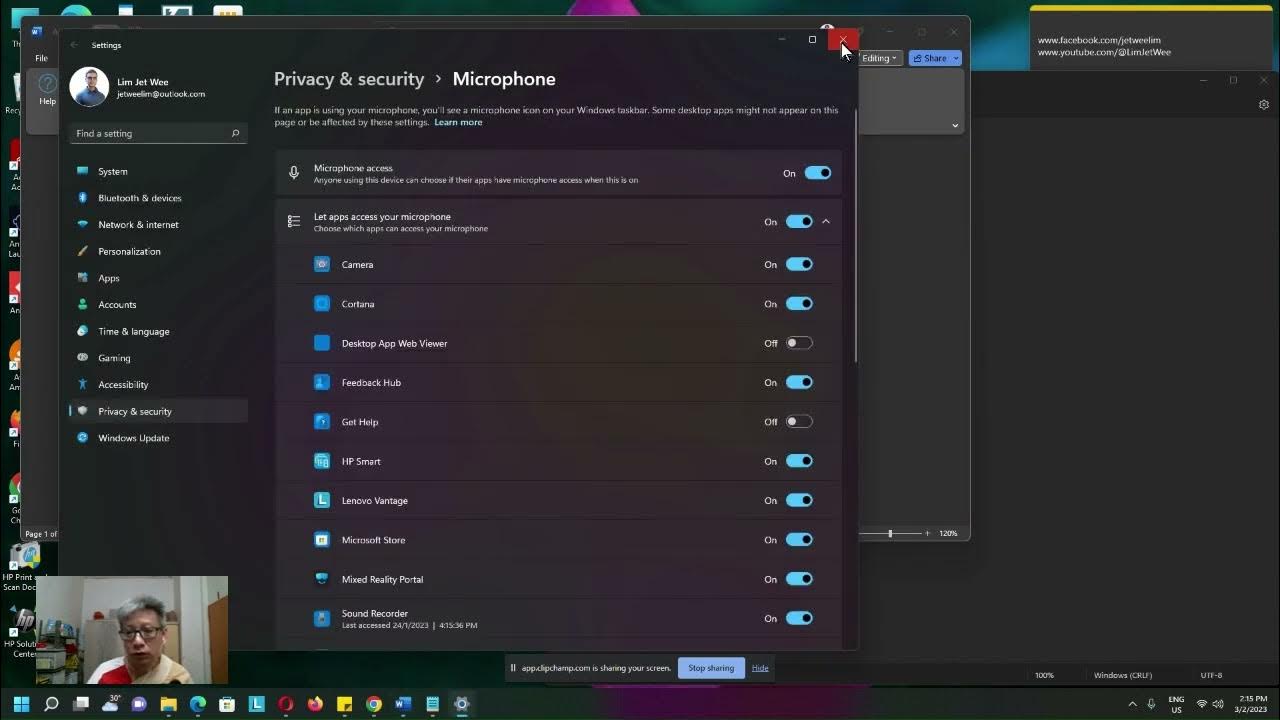Open System settings in the sidebar
Screen dimensions: 1280x720
click(158, 171)
